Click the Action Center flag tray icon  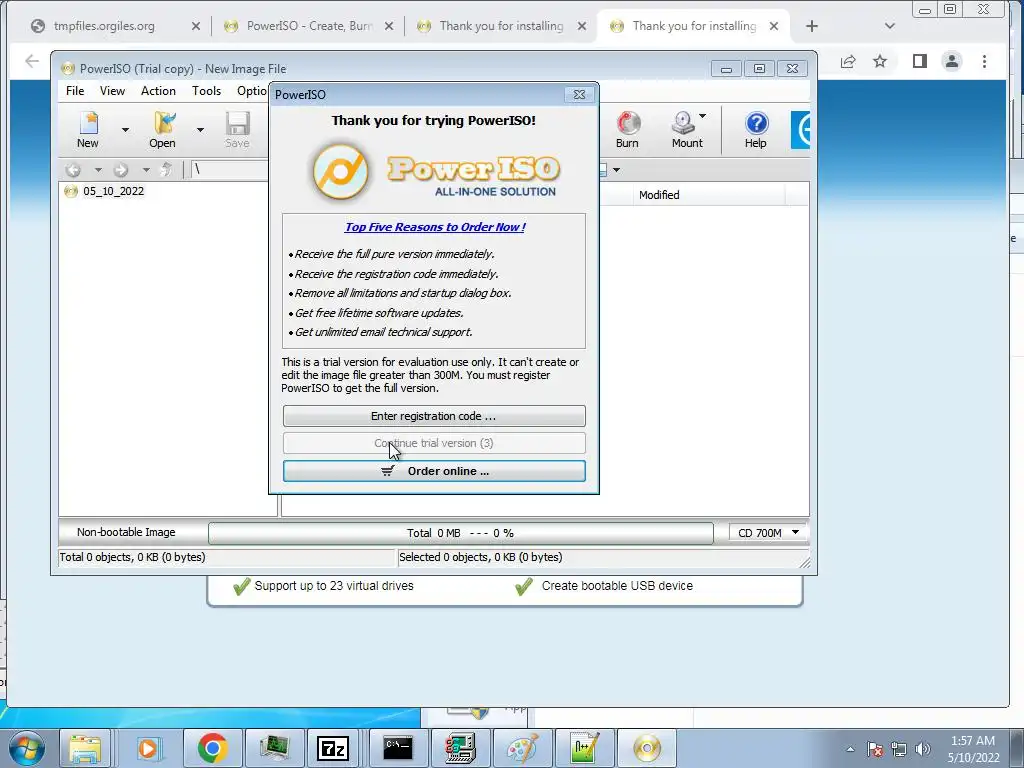(x=875, y=749)
